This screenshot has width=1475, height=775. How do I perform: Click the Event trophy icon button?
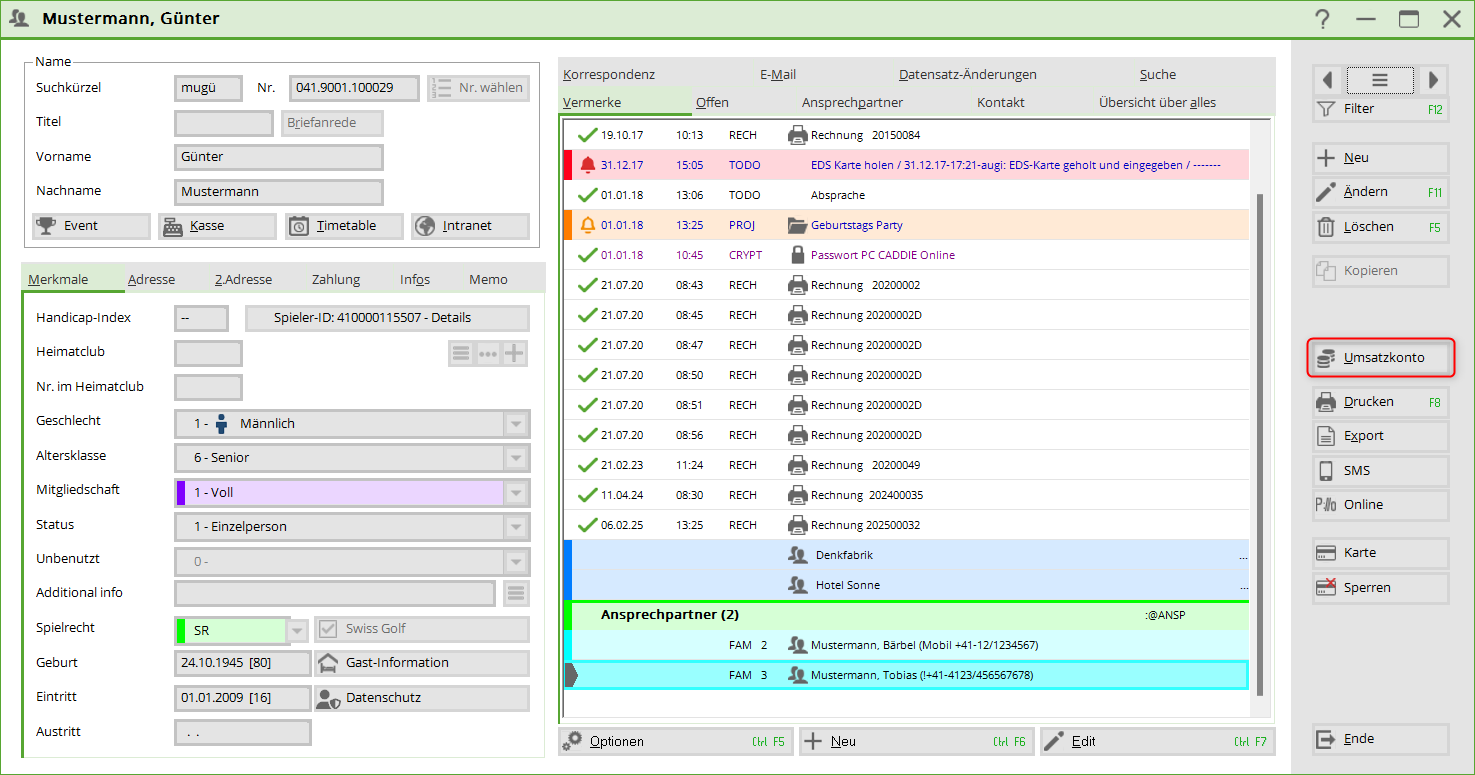coord(45,226)
